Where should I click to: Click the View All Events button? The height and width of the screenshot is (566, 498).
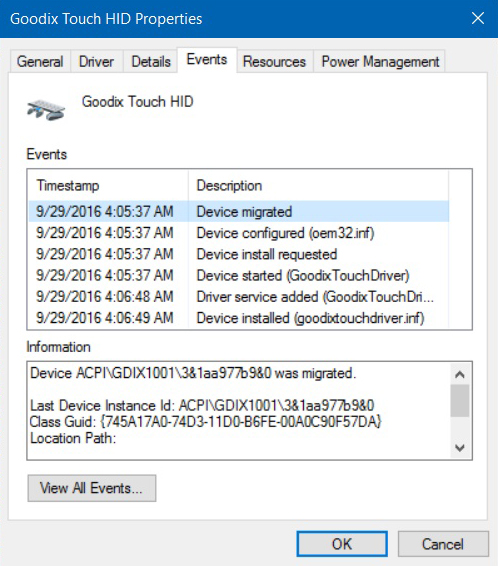pos(92,488)
